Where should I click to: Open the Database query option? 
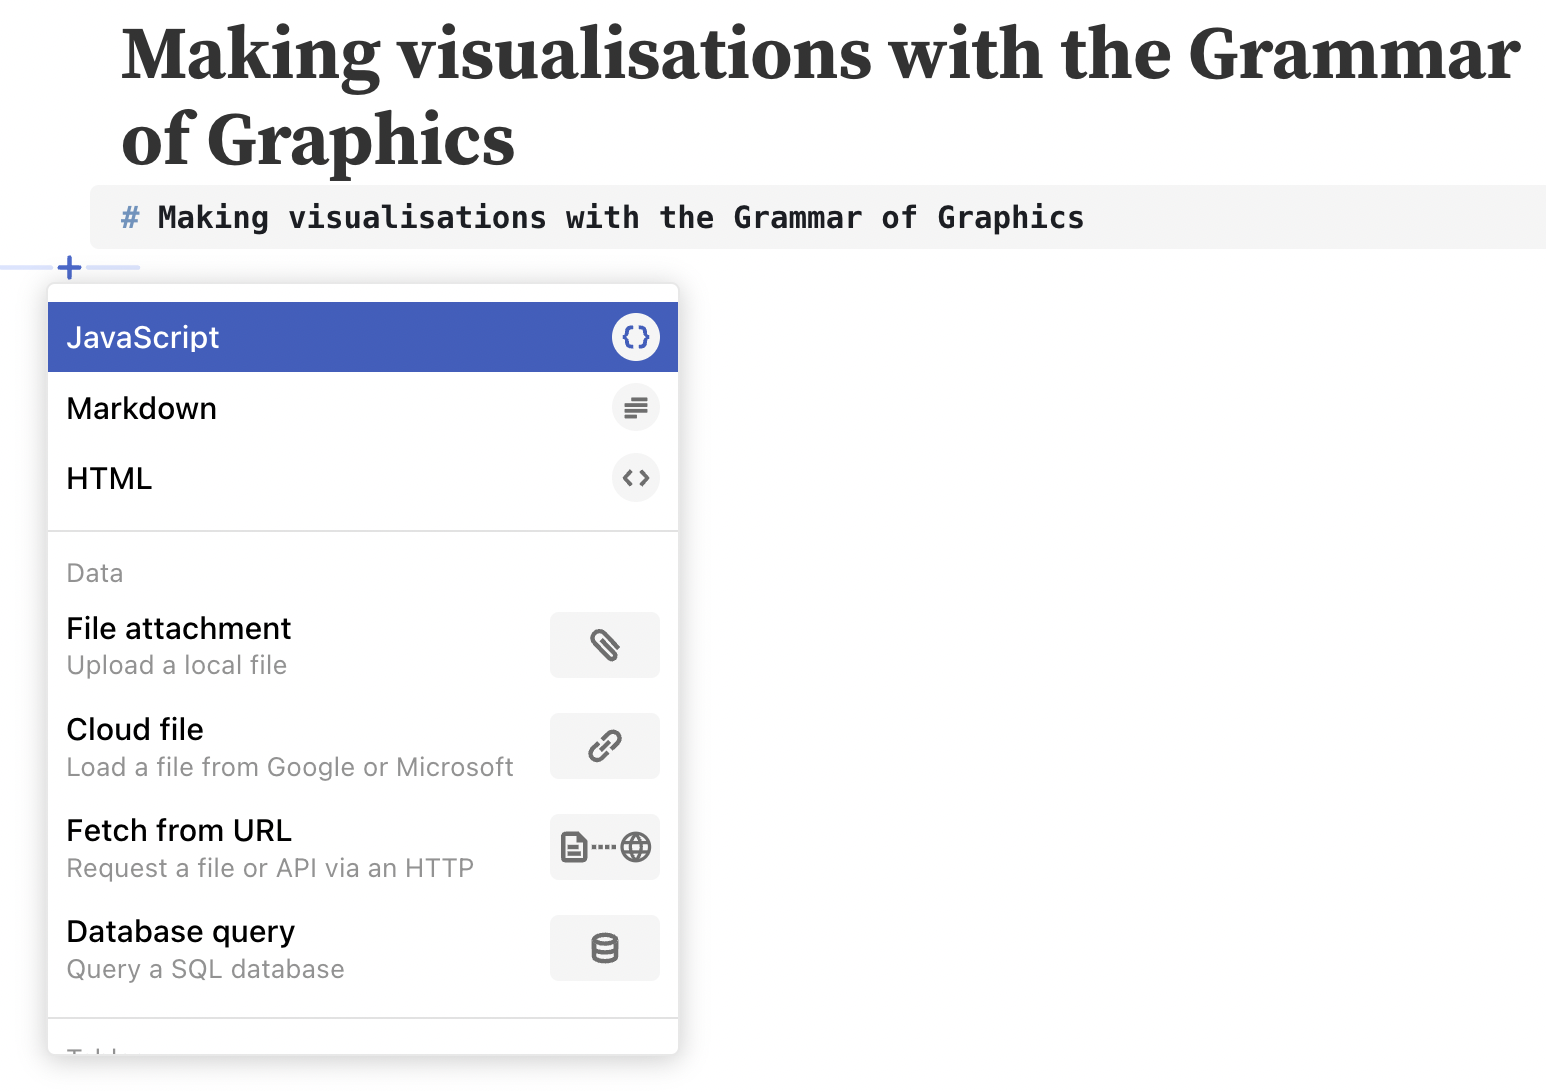pos(181,932)
